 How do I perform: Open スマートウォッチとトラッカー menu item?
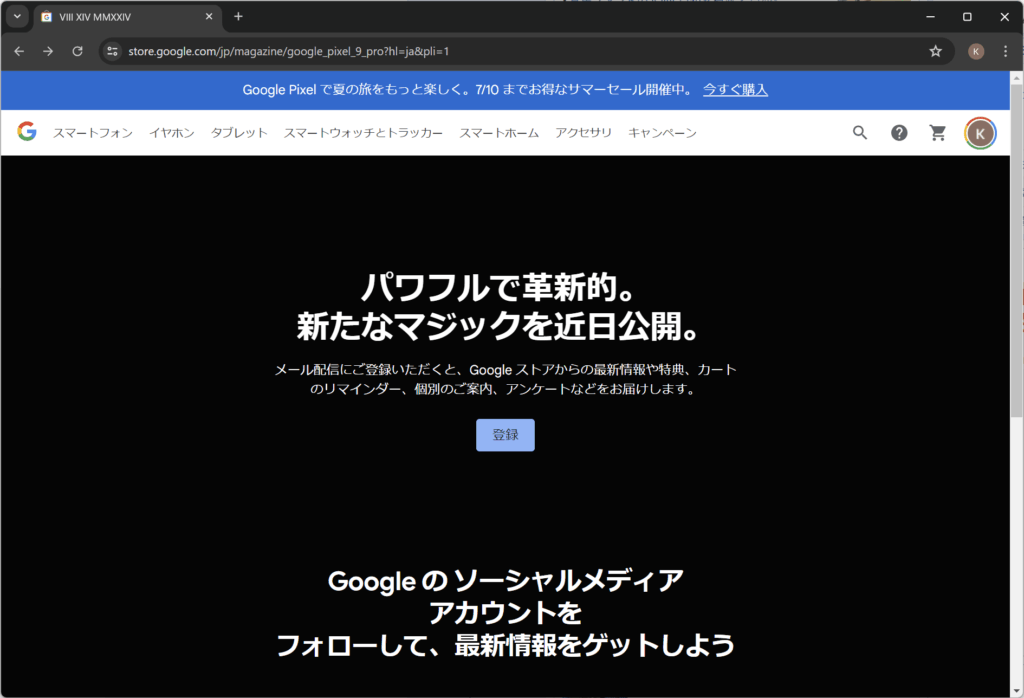(x=363, y=133)
